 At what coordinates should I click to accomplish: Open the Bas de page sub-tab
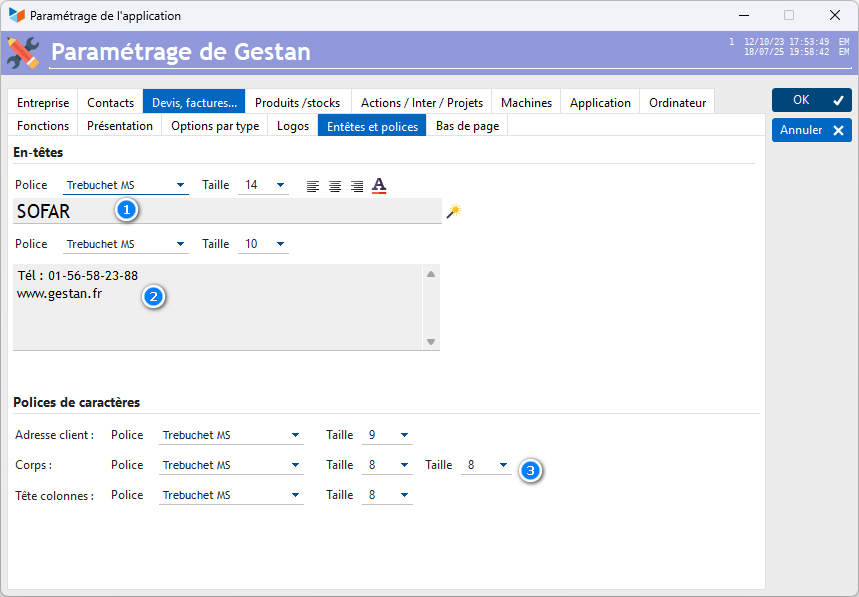[x=468, y=126]
